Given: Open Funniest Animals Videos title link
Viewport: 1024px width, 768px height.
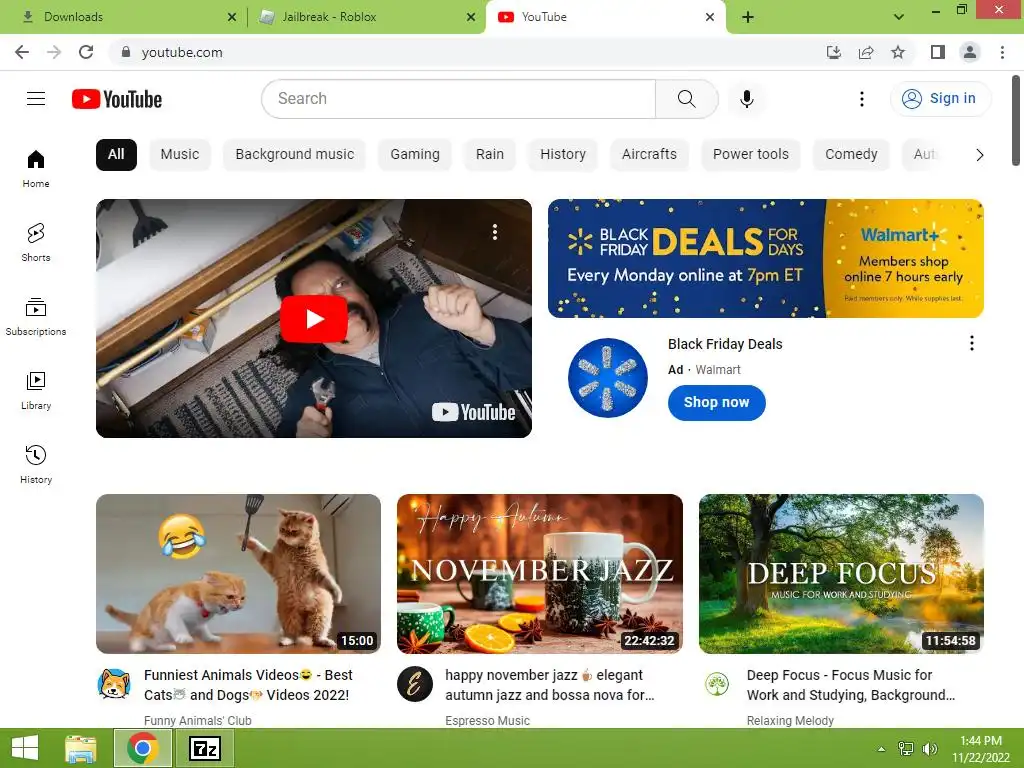Looking at the screenshot, I should (x=248, y=685).
